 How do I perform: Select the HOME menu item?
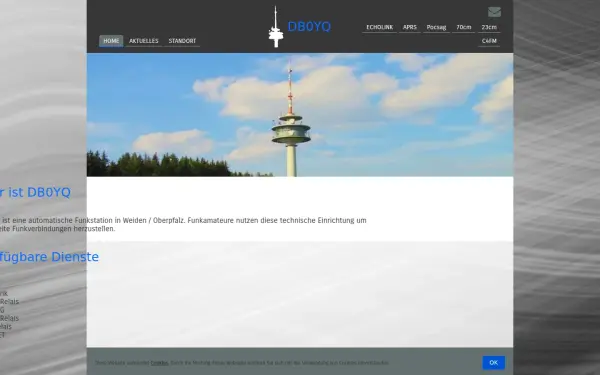pos(111,41)
